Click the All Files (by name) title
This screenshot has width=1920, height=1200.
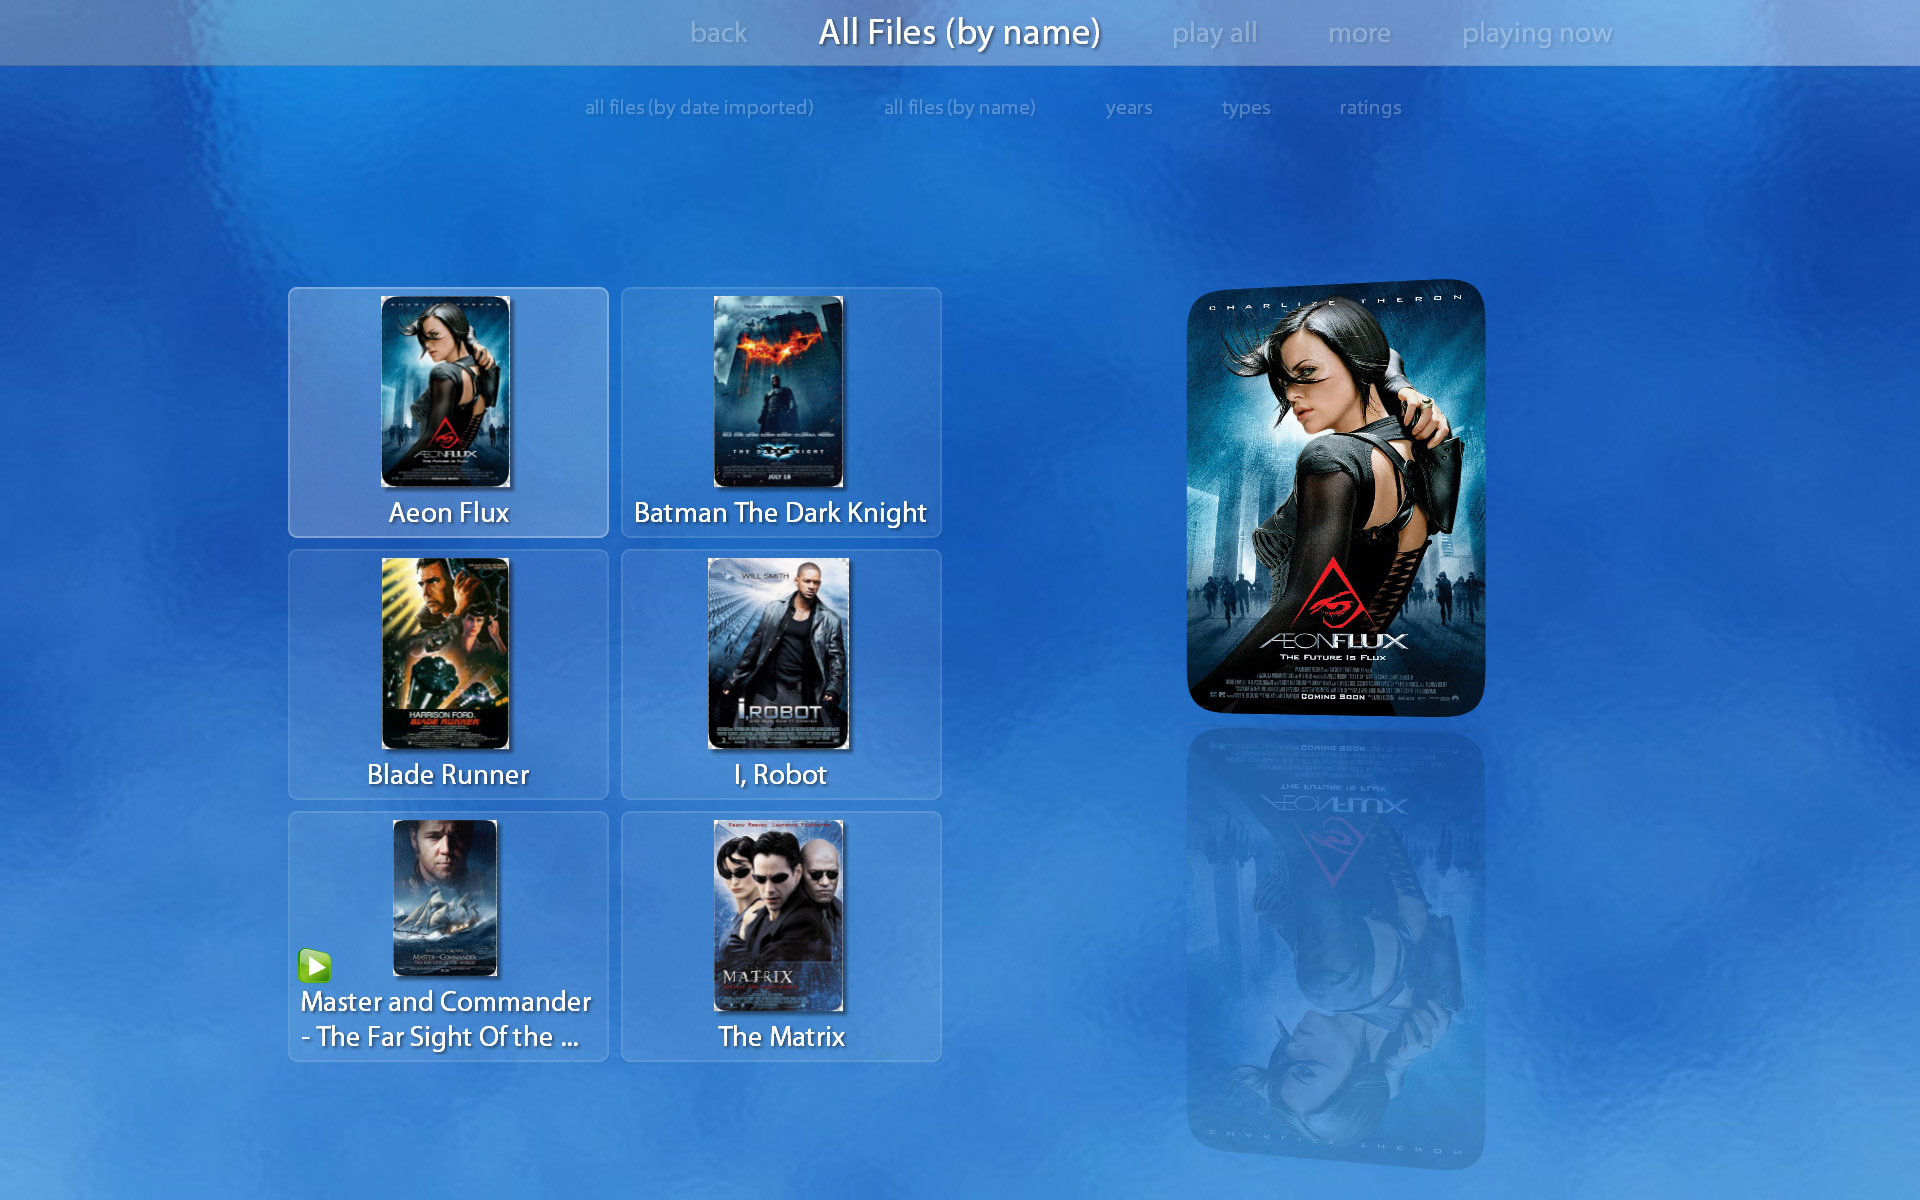(960, 33)
